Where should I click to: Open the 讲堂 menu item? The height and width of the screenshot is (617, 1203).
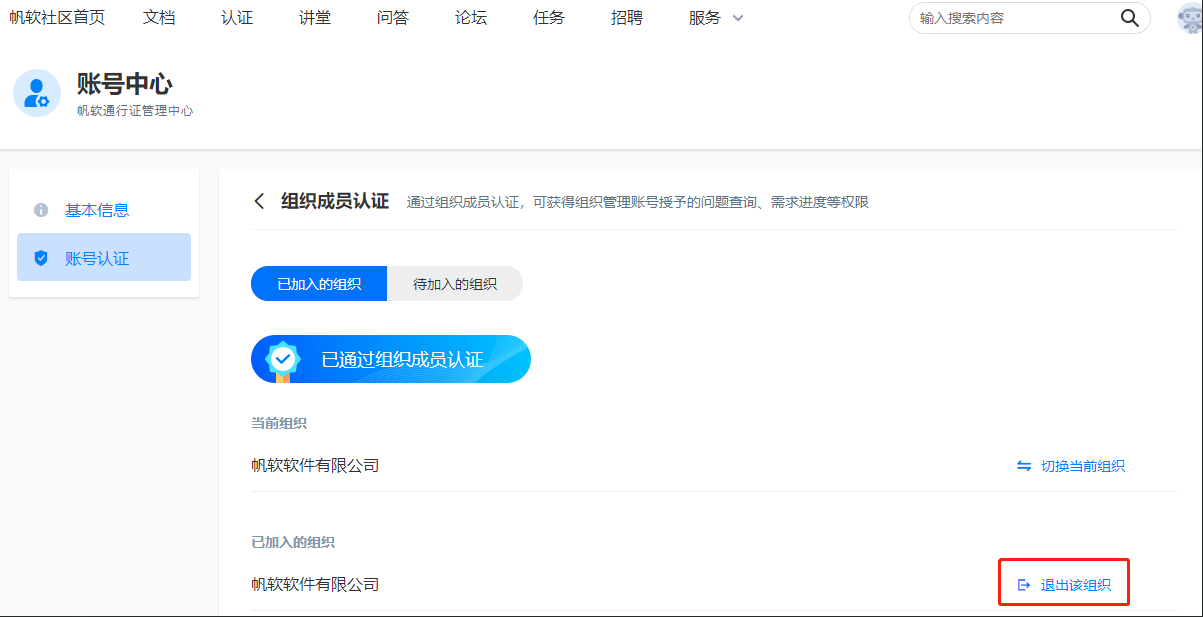[x=315, y=18]
